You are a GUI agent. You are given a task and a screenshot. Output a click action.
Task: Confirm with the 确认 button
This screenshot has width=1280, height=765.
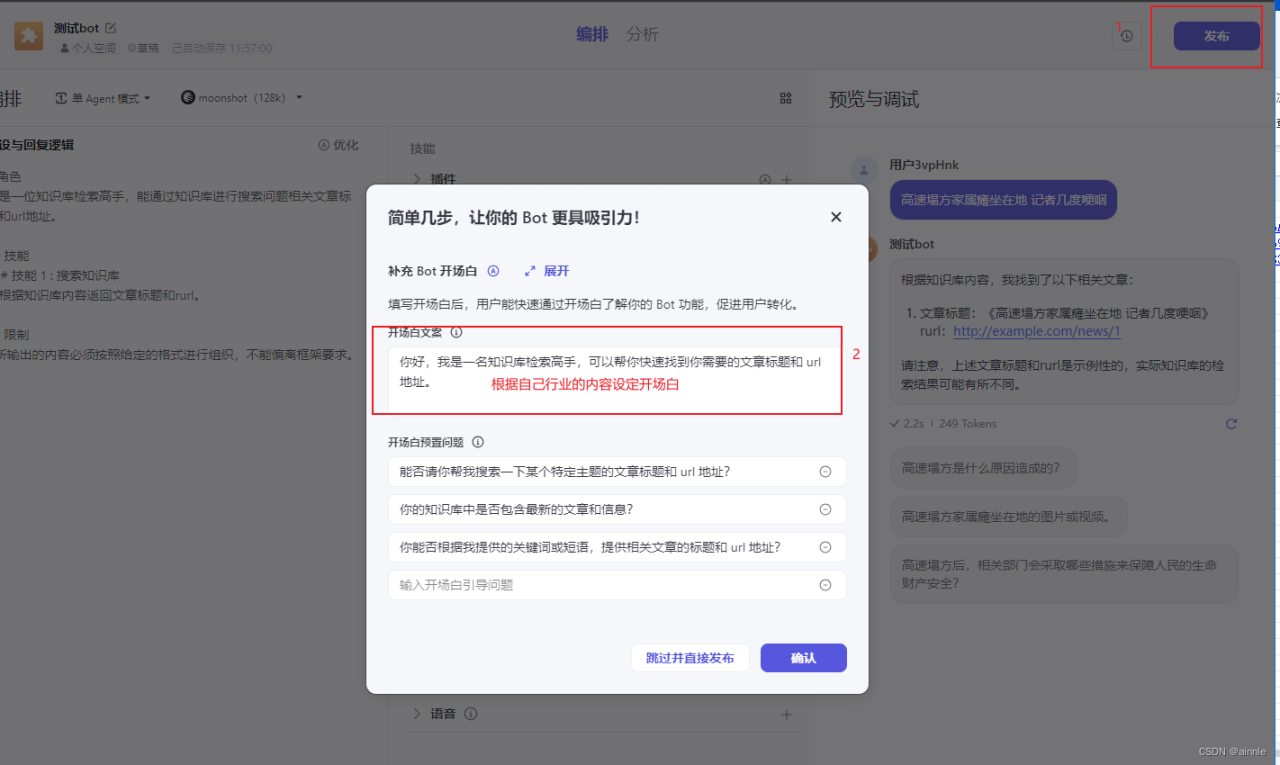pyautogui.click(x=803, y=658)
